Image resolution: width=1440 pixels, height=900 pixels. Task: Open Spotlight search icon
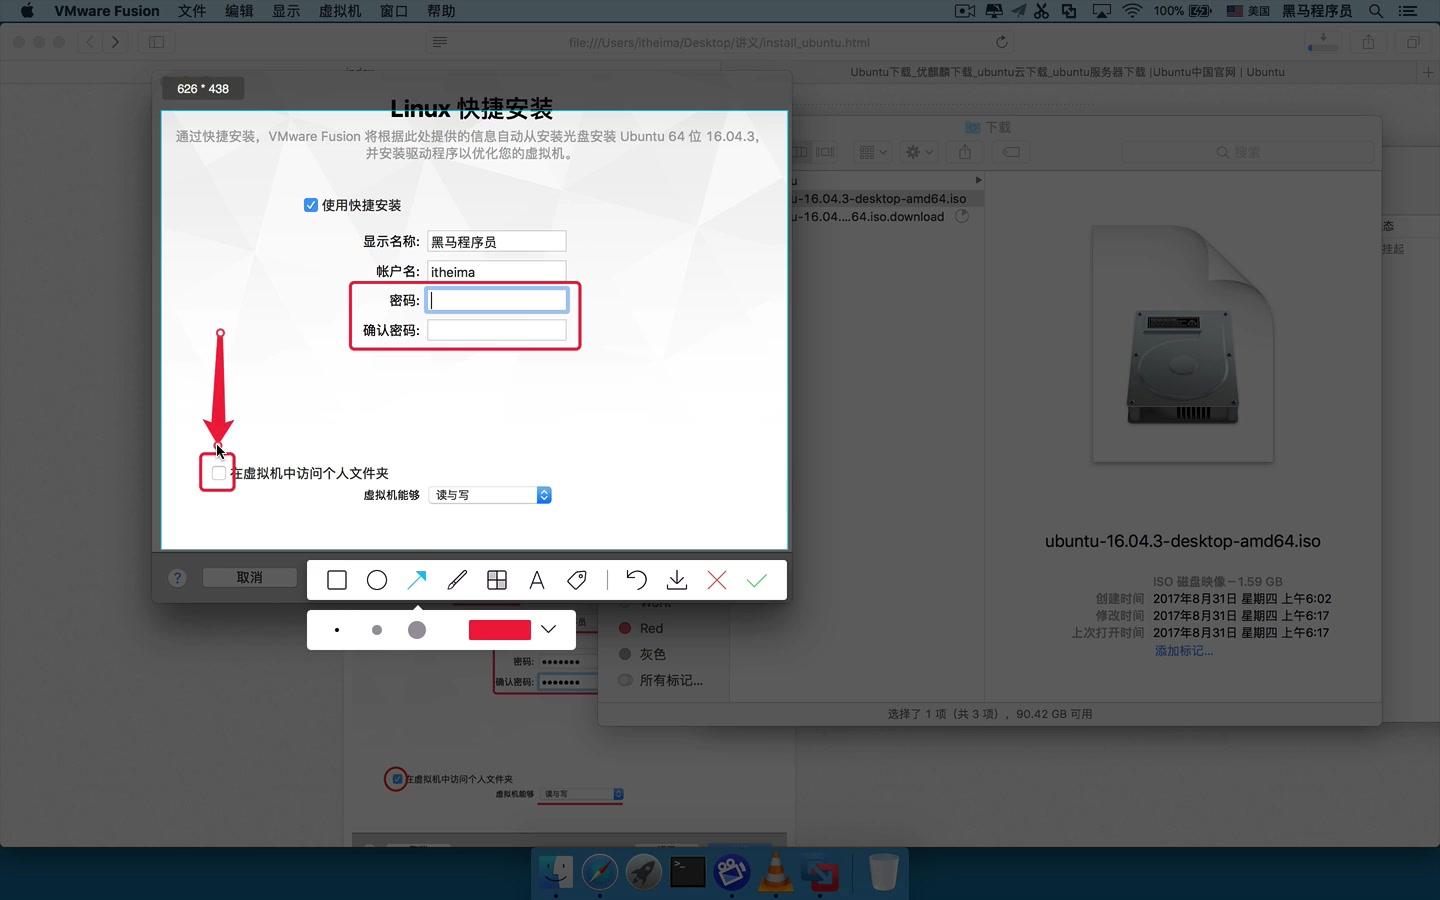pyautogui.click(x=1376, y=11)
